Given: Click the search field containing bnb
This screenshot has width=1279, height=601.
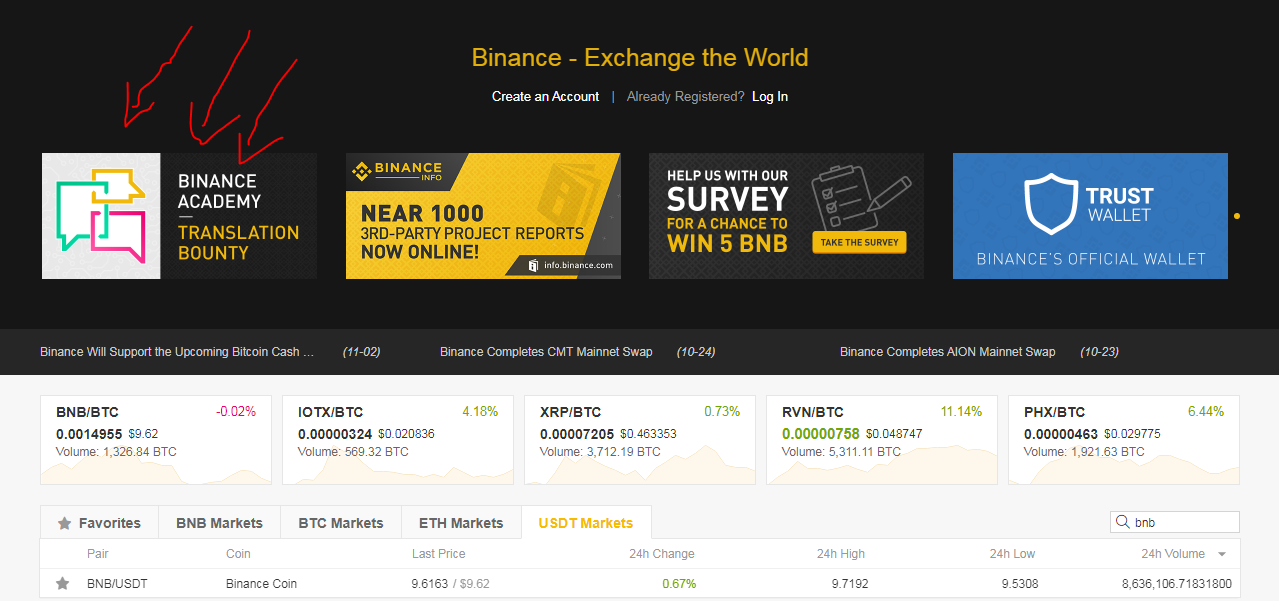Looking at the screenshot, I should [x=1175, y=522].
